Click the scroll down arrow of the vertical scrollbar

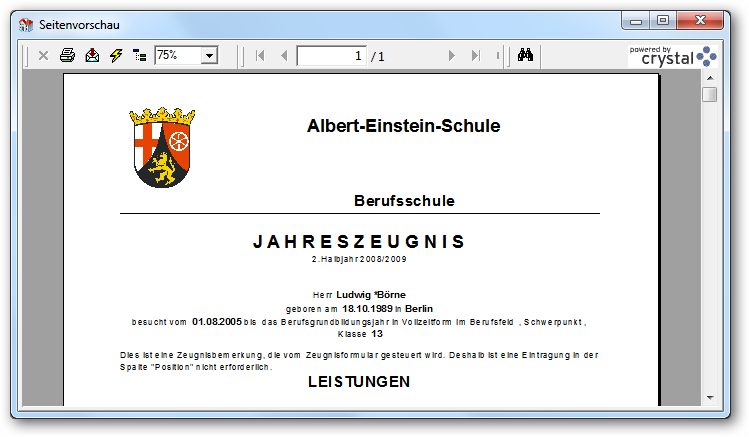coord(710,398)
